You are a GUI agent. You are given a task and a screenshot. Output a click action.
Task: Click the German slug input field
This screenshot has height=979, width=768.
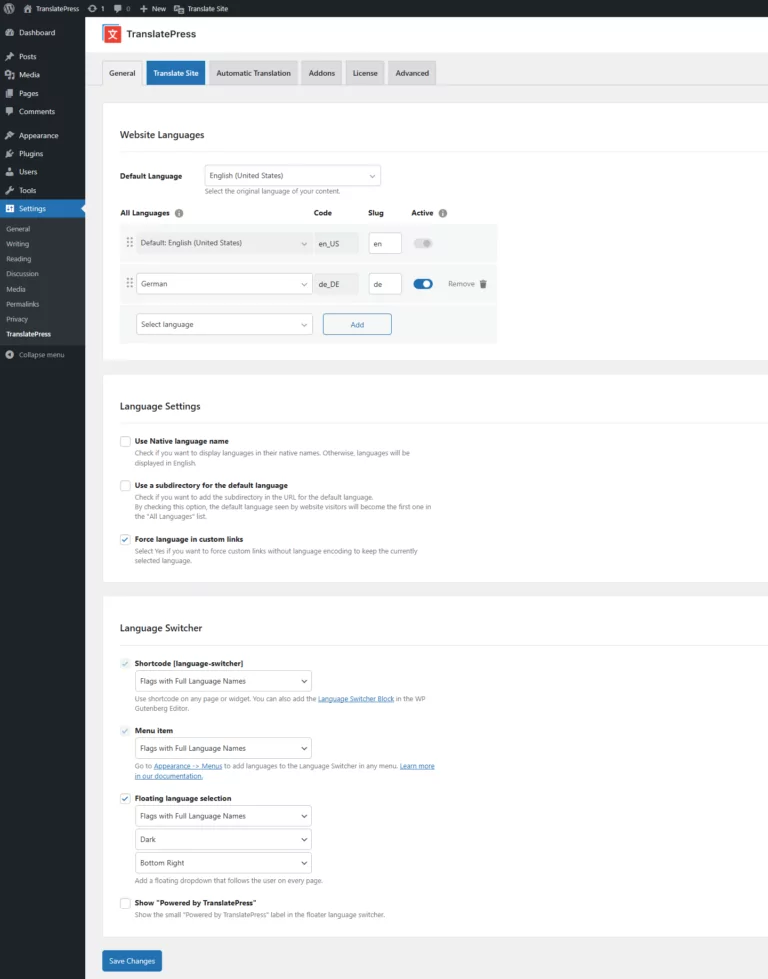click(385, 284)
